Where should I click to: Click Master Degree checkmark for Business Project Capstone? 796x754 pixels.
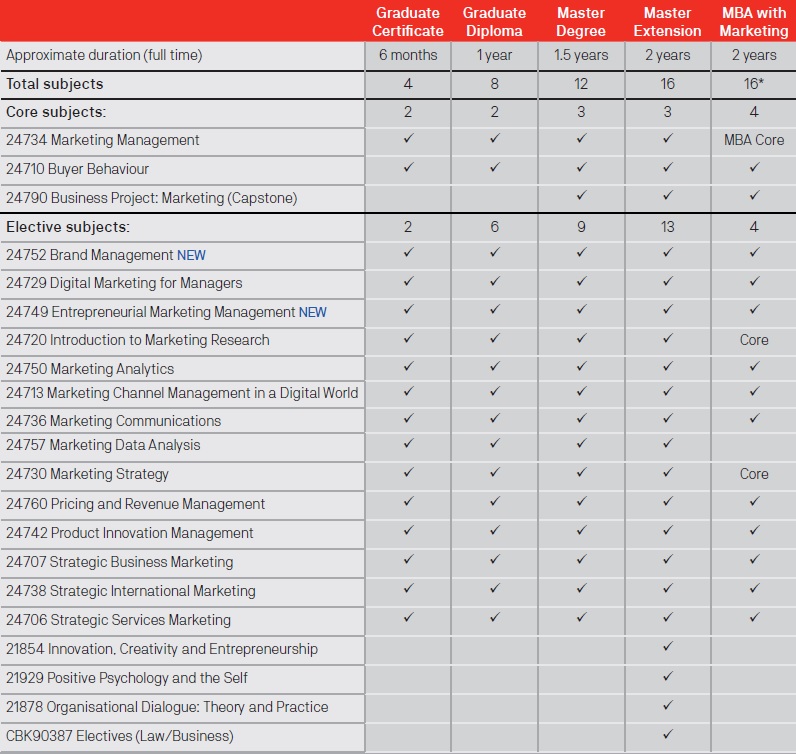tap(581, 197)
